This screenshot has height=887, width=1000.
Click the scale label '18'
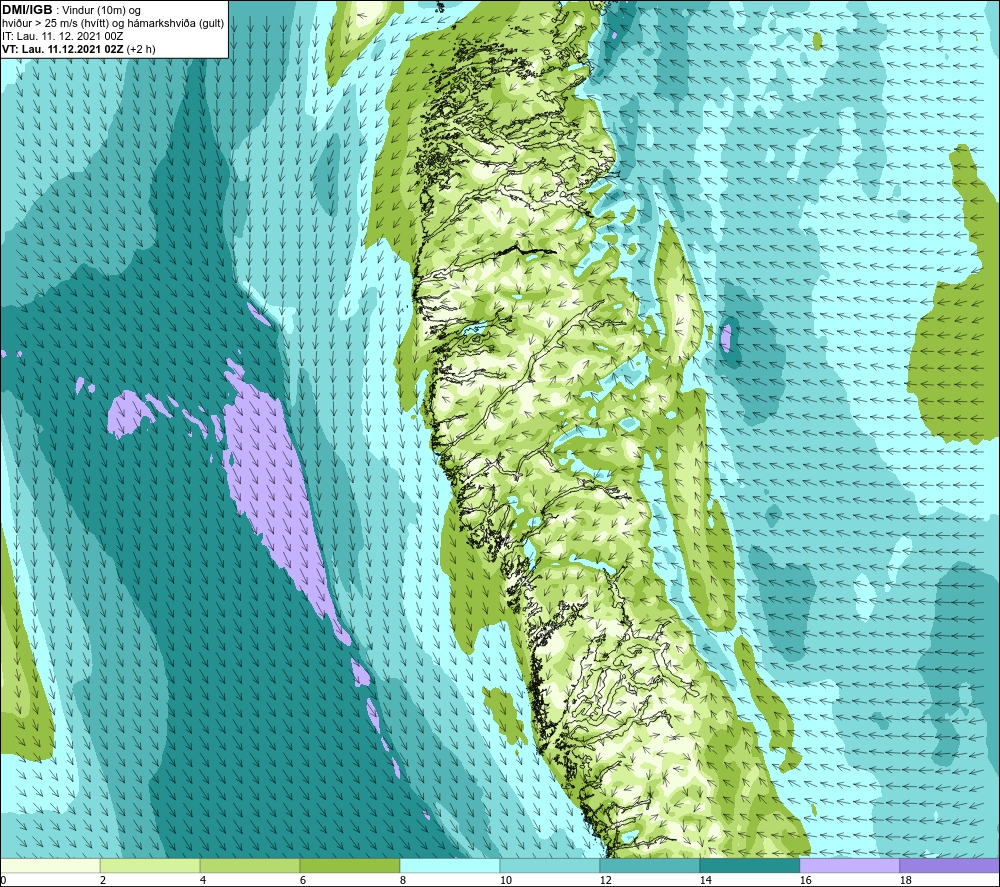(906, 881)
